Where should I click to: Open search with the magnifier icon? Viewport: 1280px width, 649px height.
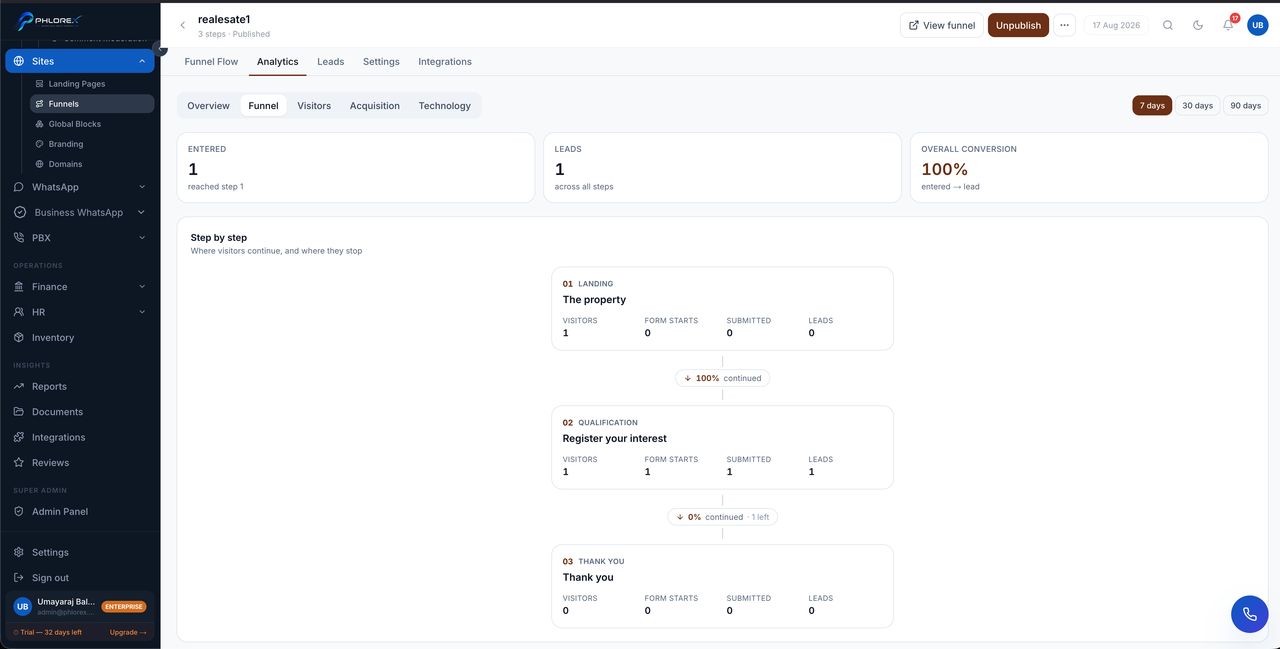[x=1168, y=25]
